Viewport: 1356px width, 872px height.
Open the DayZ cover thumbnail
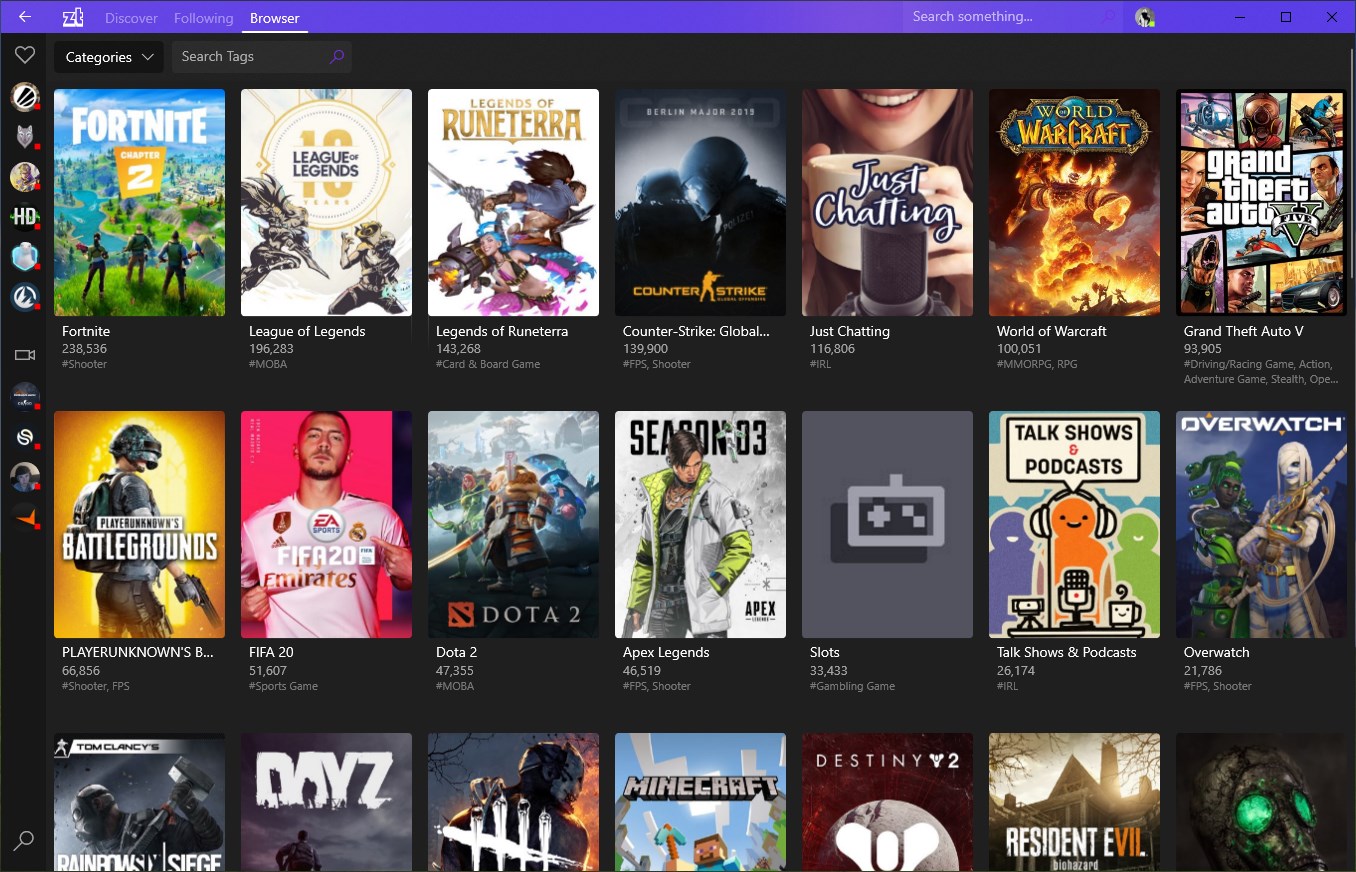coord(326,802)
